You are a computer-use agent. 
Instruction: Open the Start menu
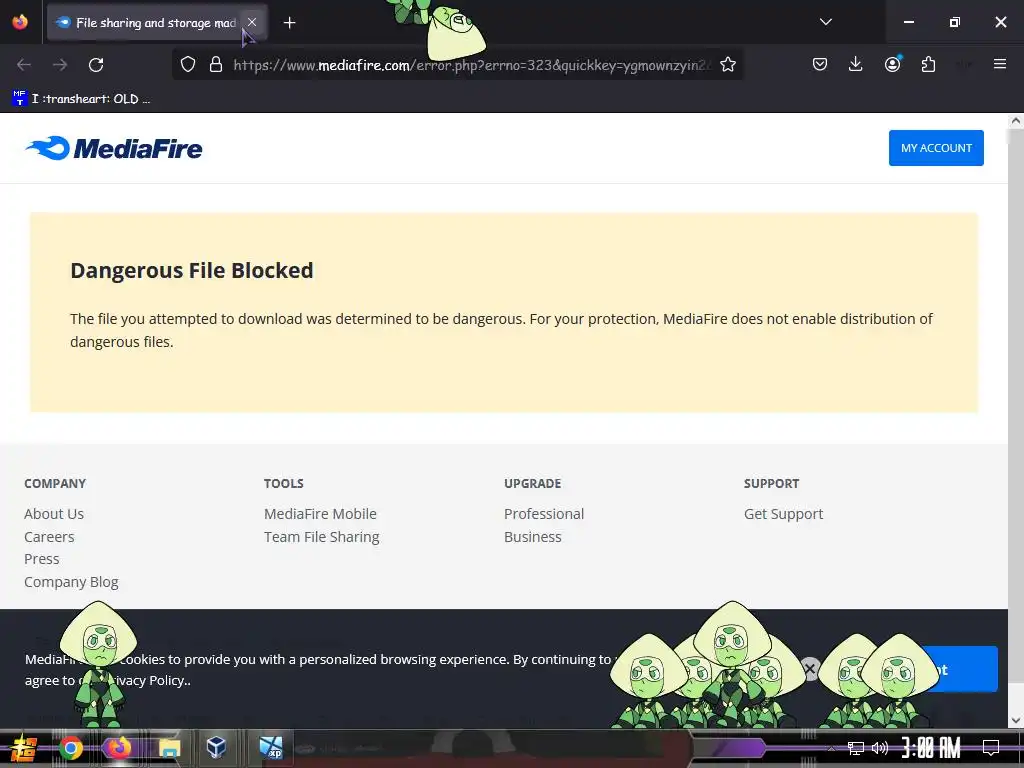(x=23, y=748)
